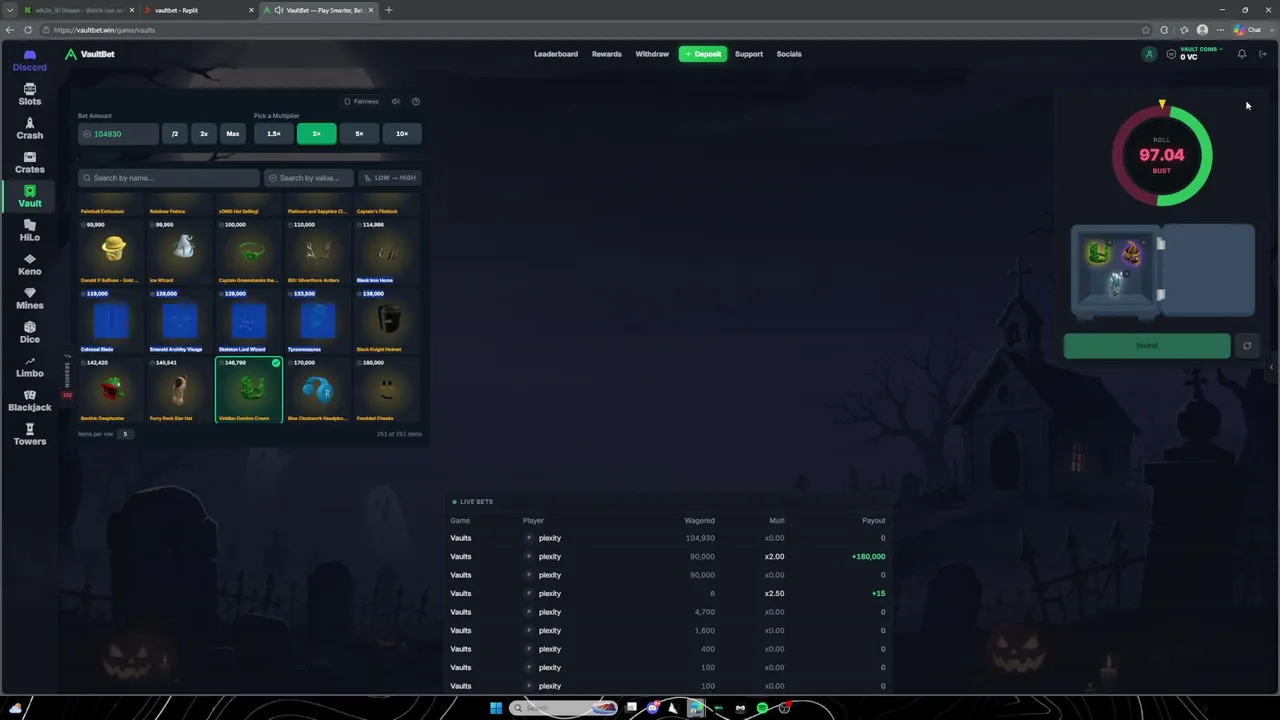This screenshot has width=1280, height=720.
Task: Select the Benthic Deephunter item
Action: tap(111, 389)
